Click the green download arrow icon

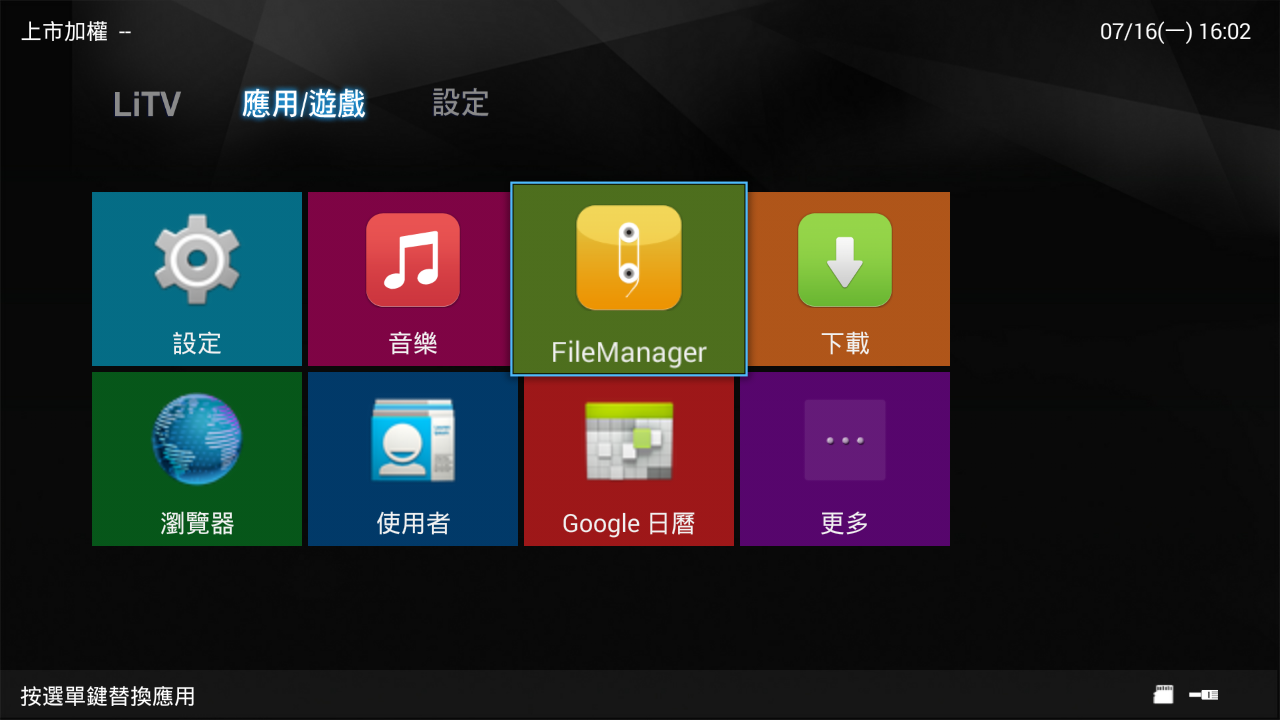pyautogui.click(x=844, y=258)
